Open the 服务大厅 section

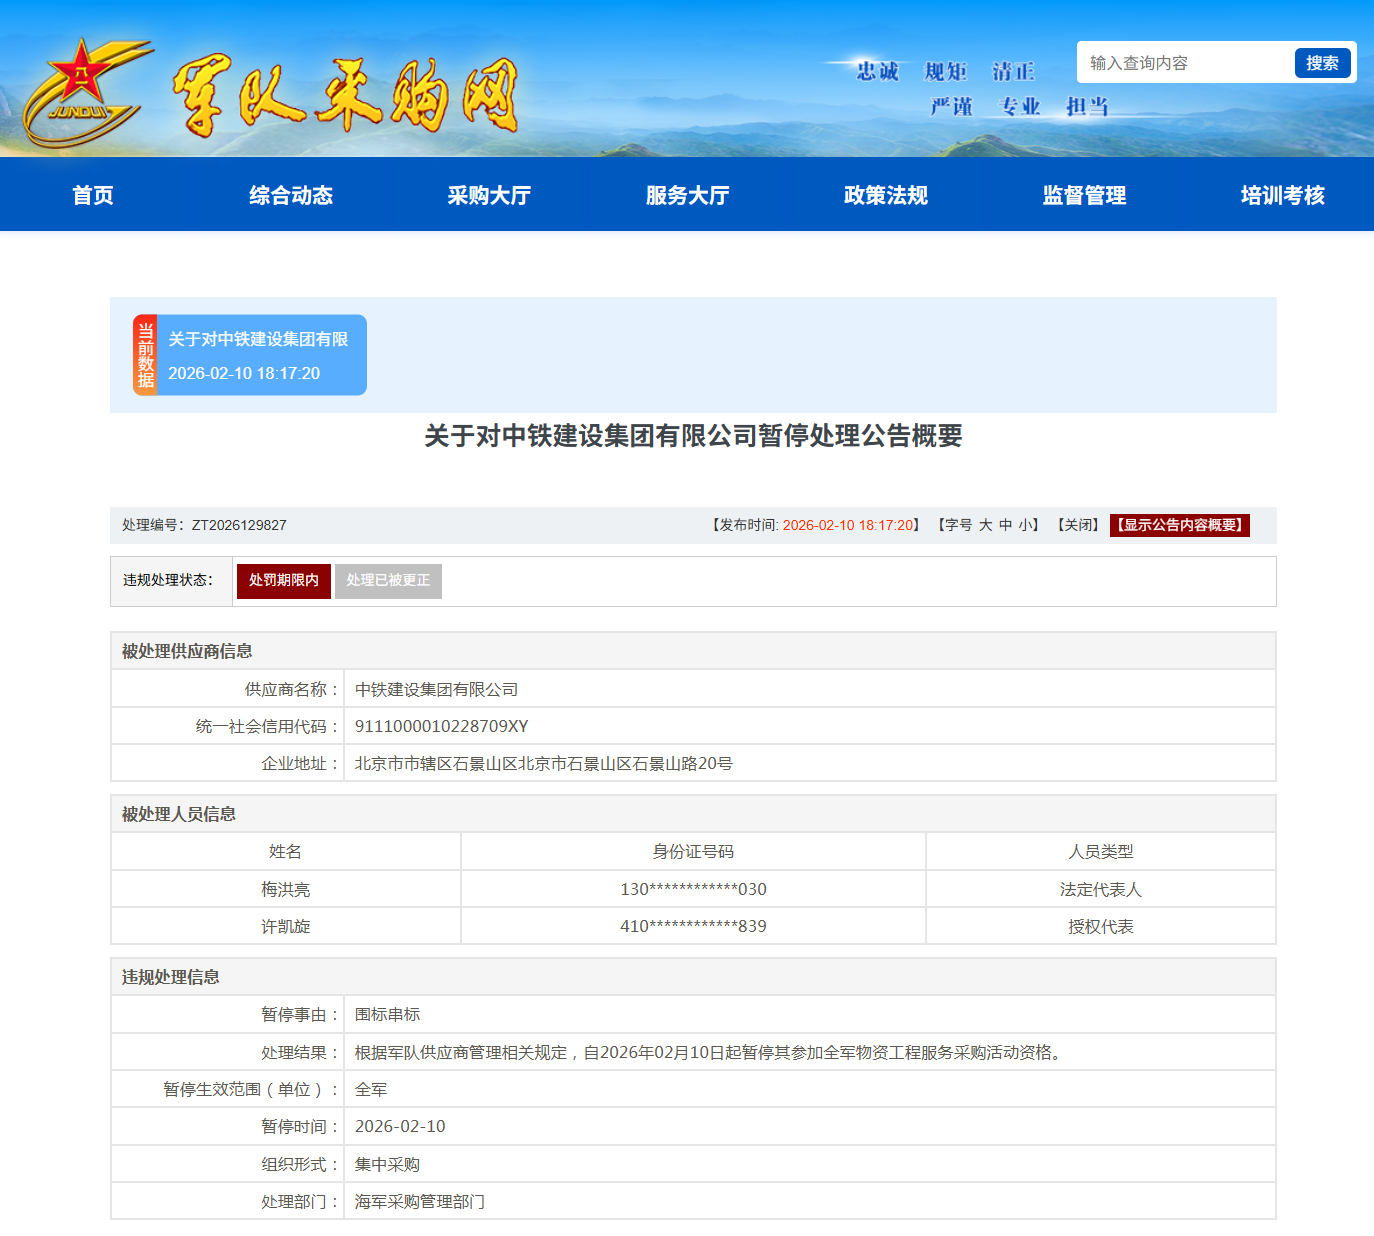(x=686, y=195)
